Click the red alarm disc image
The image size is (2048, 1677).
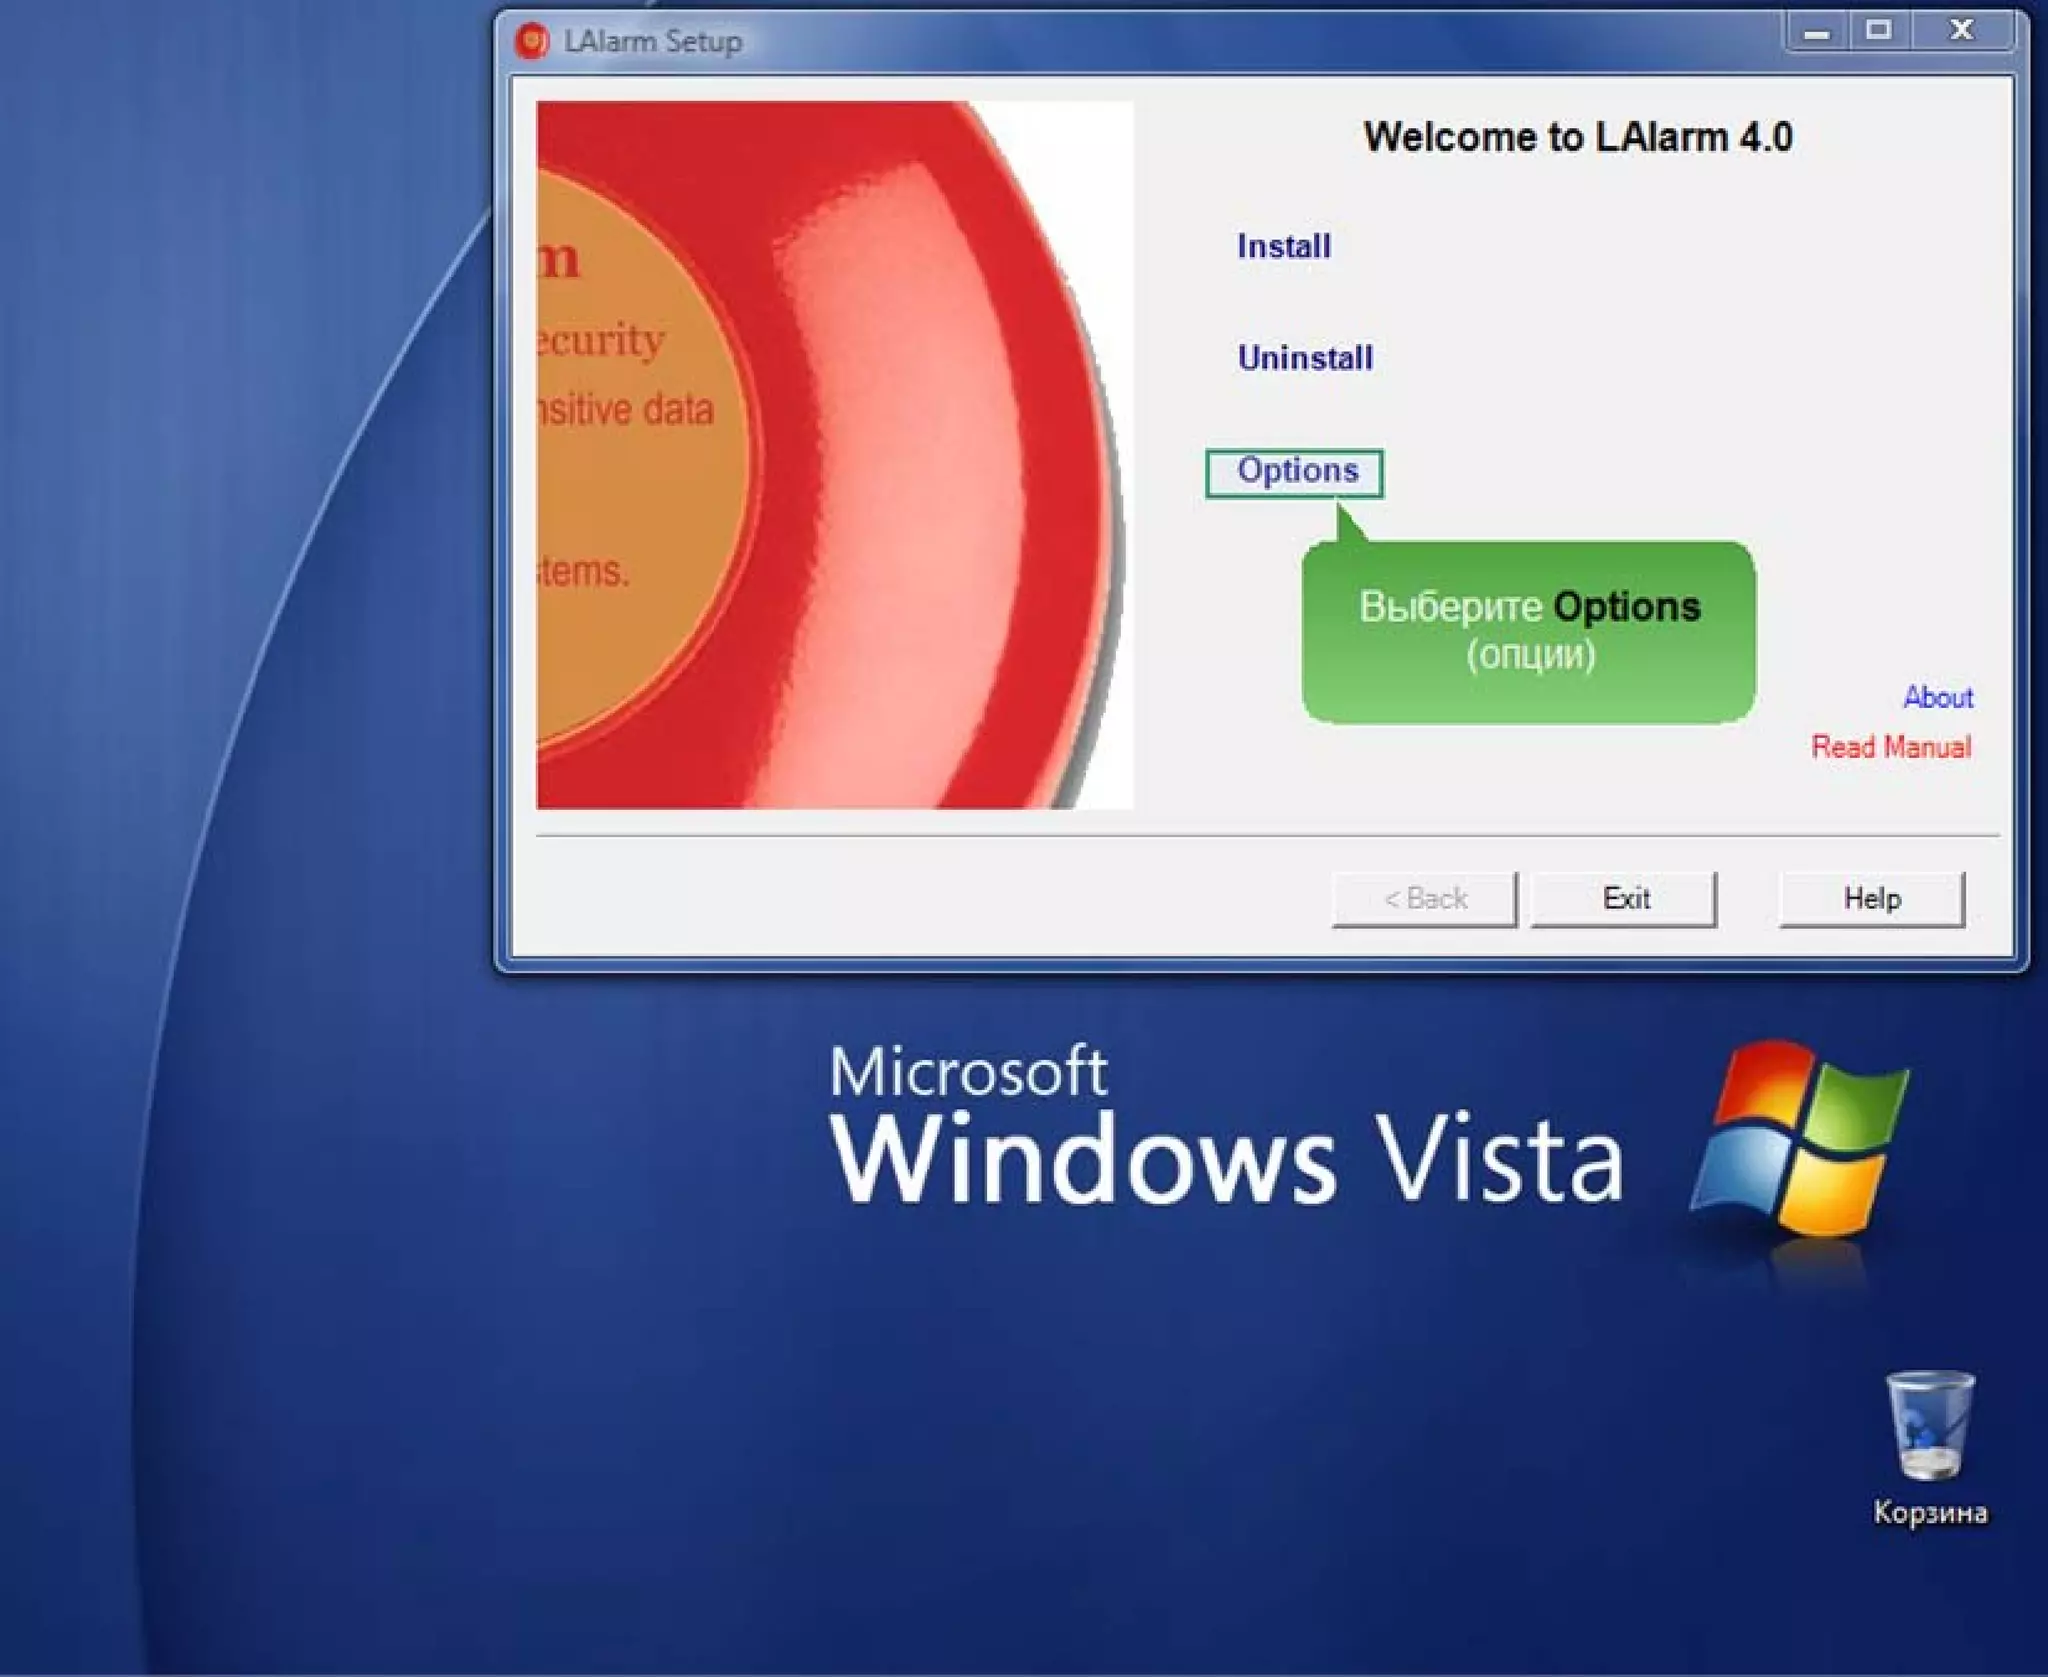(834, 455)
